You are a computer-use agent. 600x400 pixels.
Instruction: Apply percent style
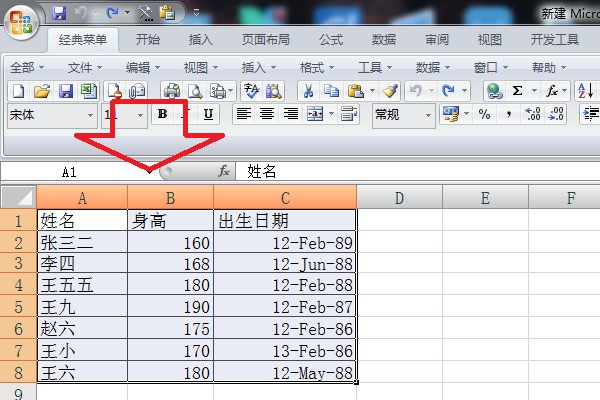click(484, 114)
